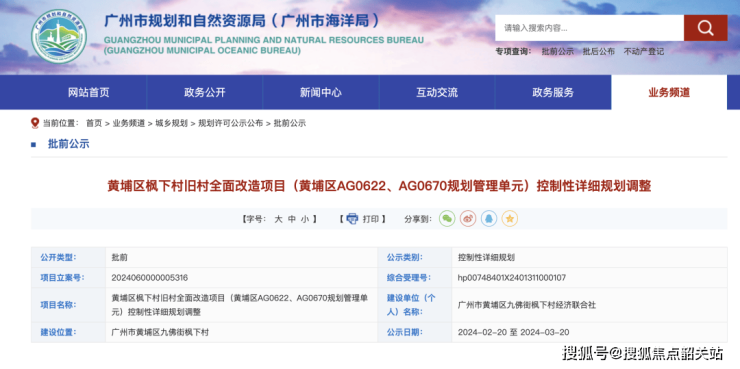
Task: Click the bureau round logo emblem
Action: pyautogui.click(x=59, y=36)
